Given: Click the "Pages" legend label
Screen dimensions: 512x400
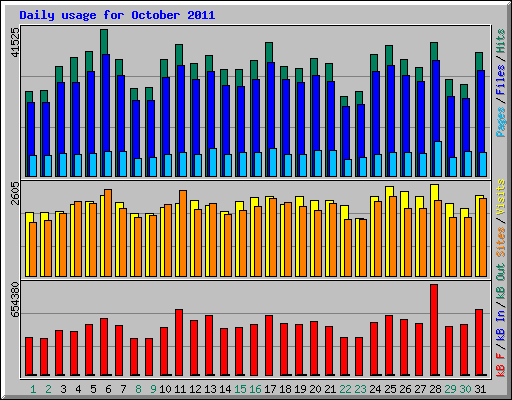Looking at the screenshot, I should (500, 122).
